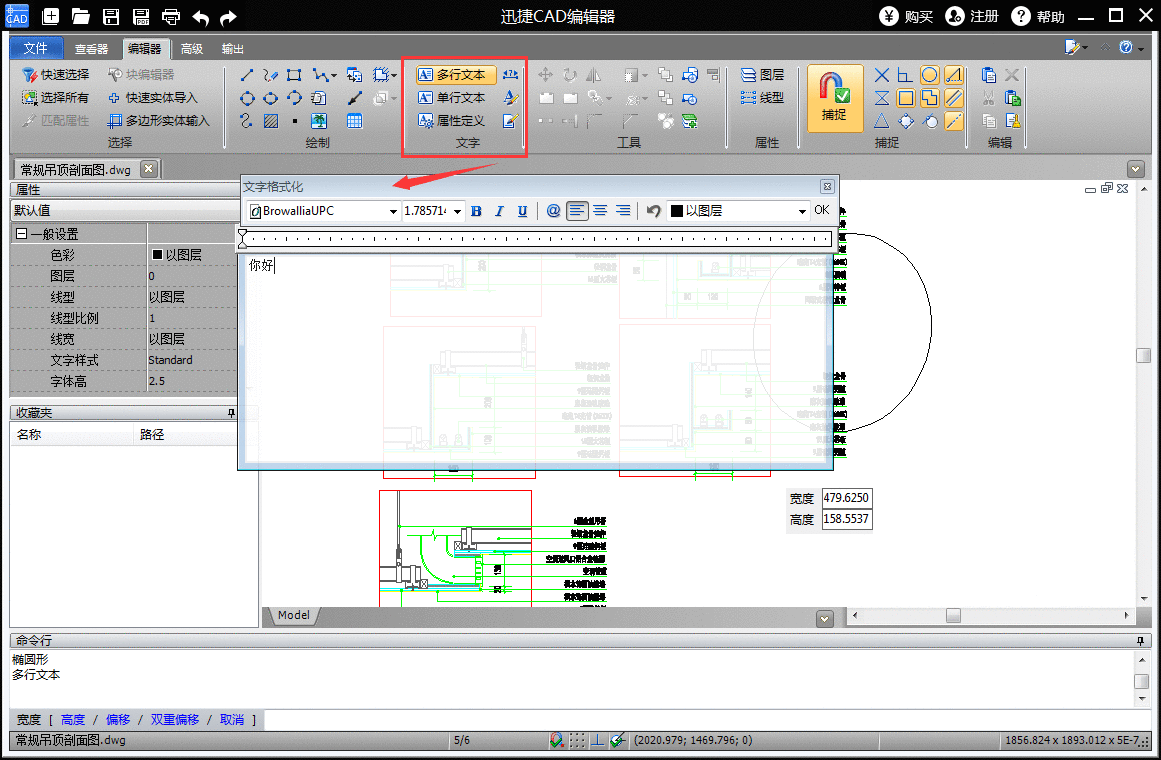Toggle italic text formatting
The height and width of the screenshot is (760, 1161).
pyautogui.click(x=499, y=211)
